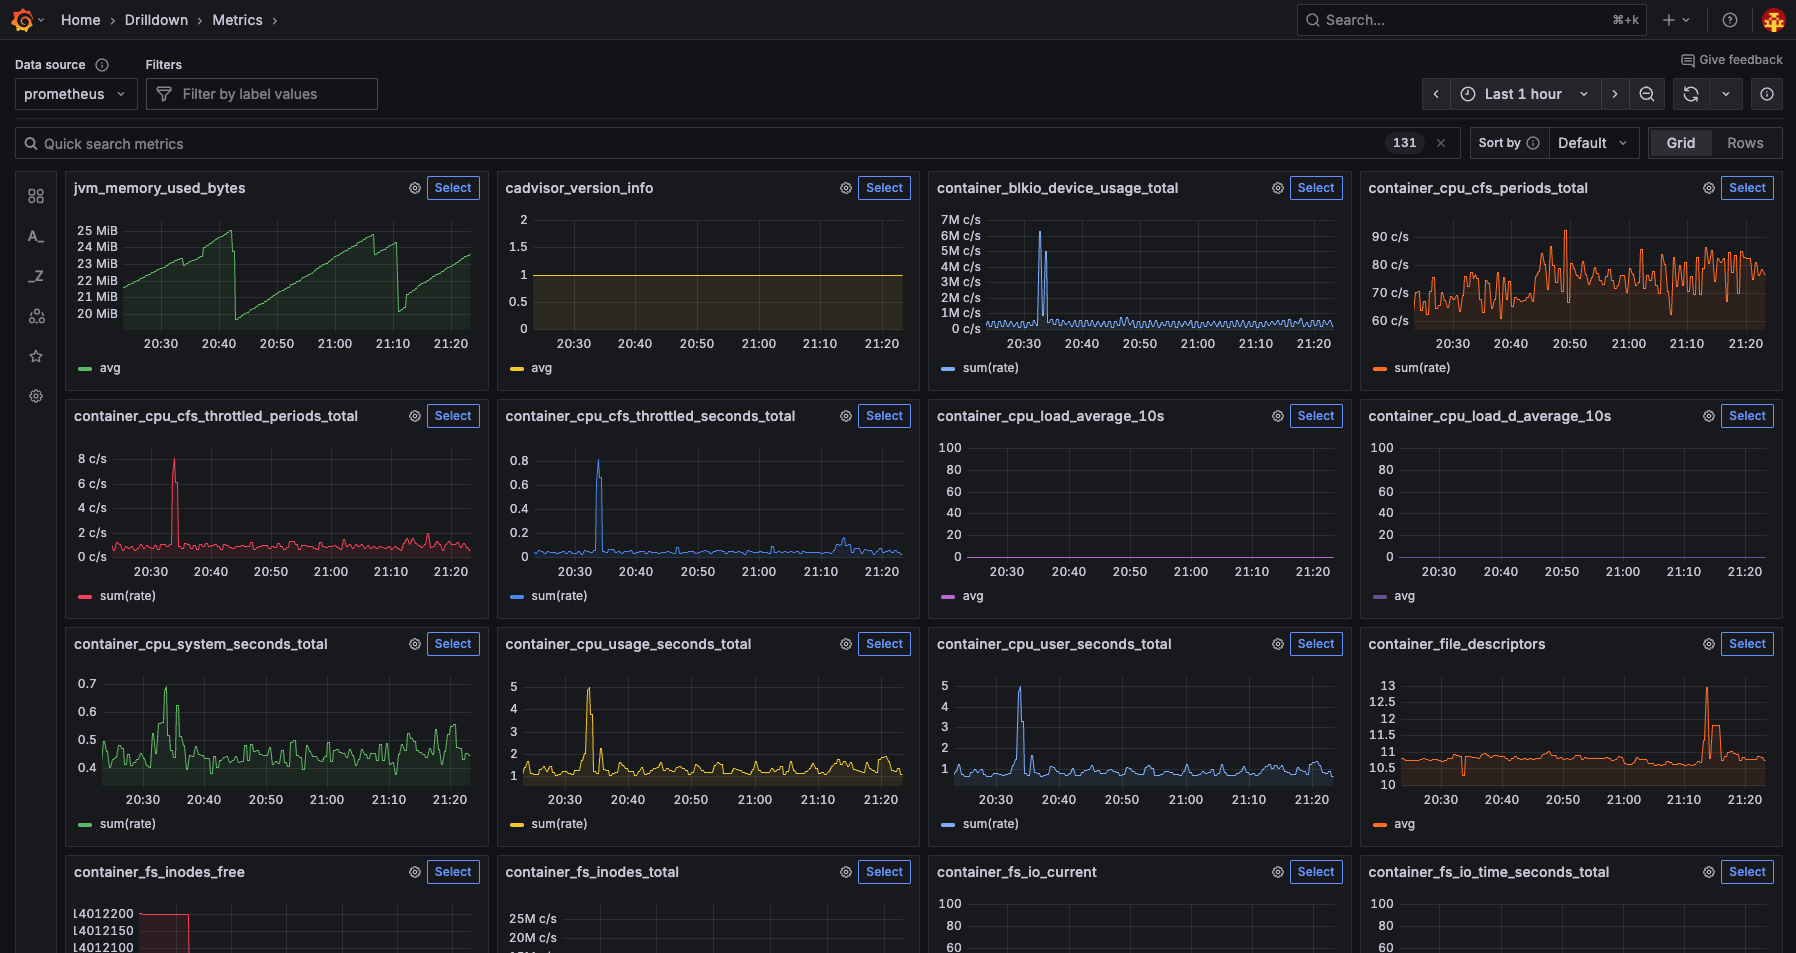The image size is (1796, 953).
Task: Navigate to Home via the breadcrumb
Action: 80,19
